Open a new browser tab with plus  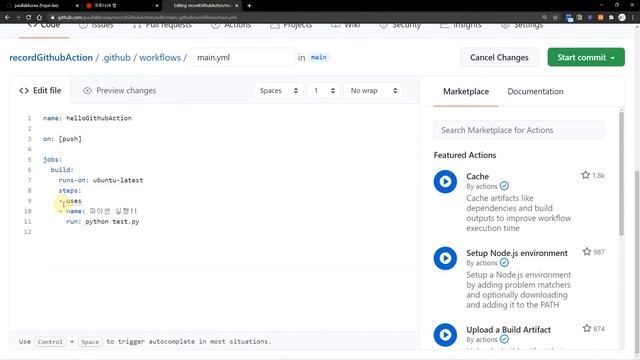pos(249,6)
